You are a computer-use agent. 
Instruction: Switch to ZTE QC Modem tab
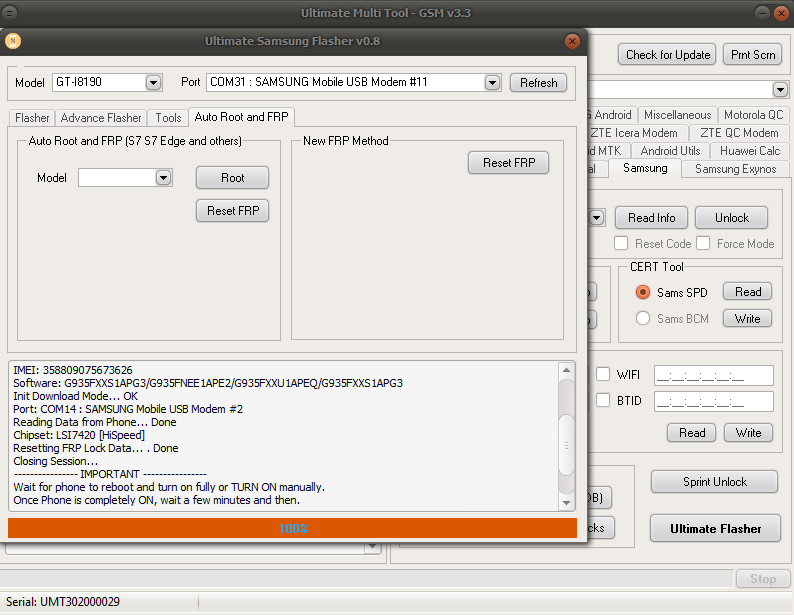[x=739, y=133]
